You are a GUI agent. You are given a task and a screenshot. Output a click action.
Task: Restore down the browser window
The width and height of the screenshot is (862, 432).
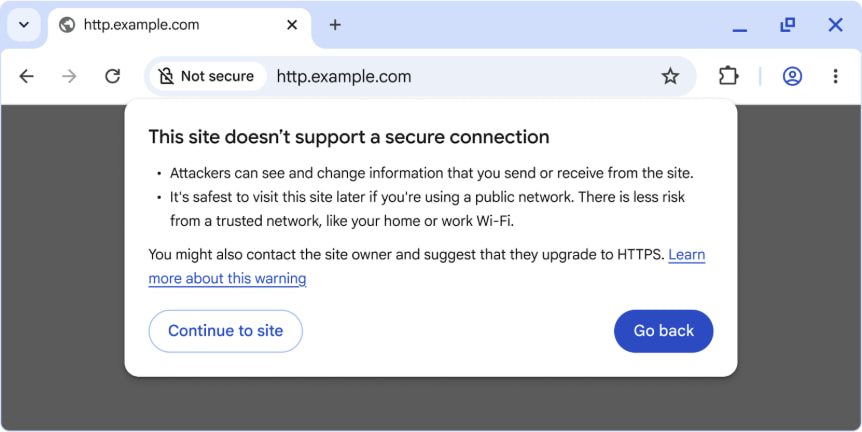tap(788, 25)
